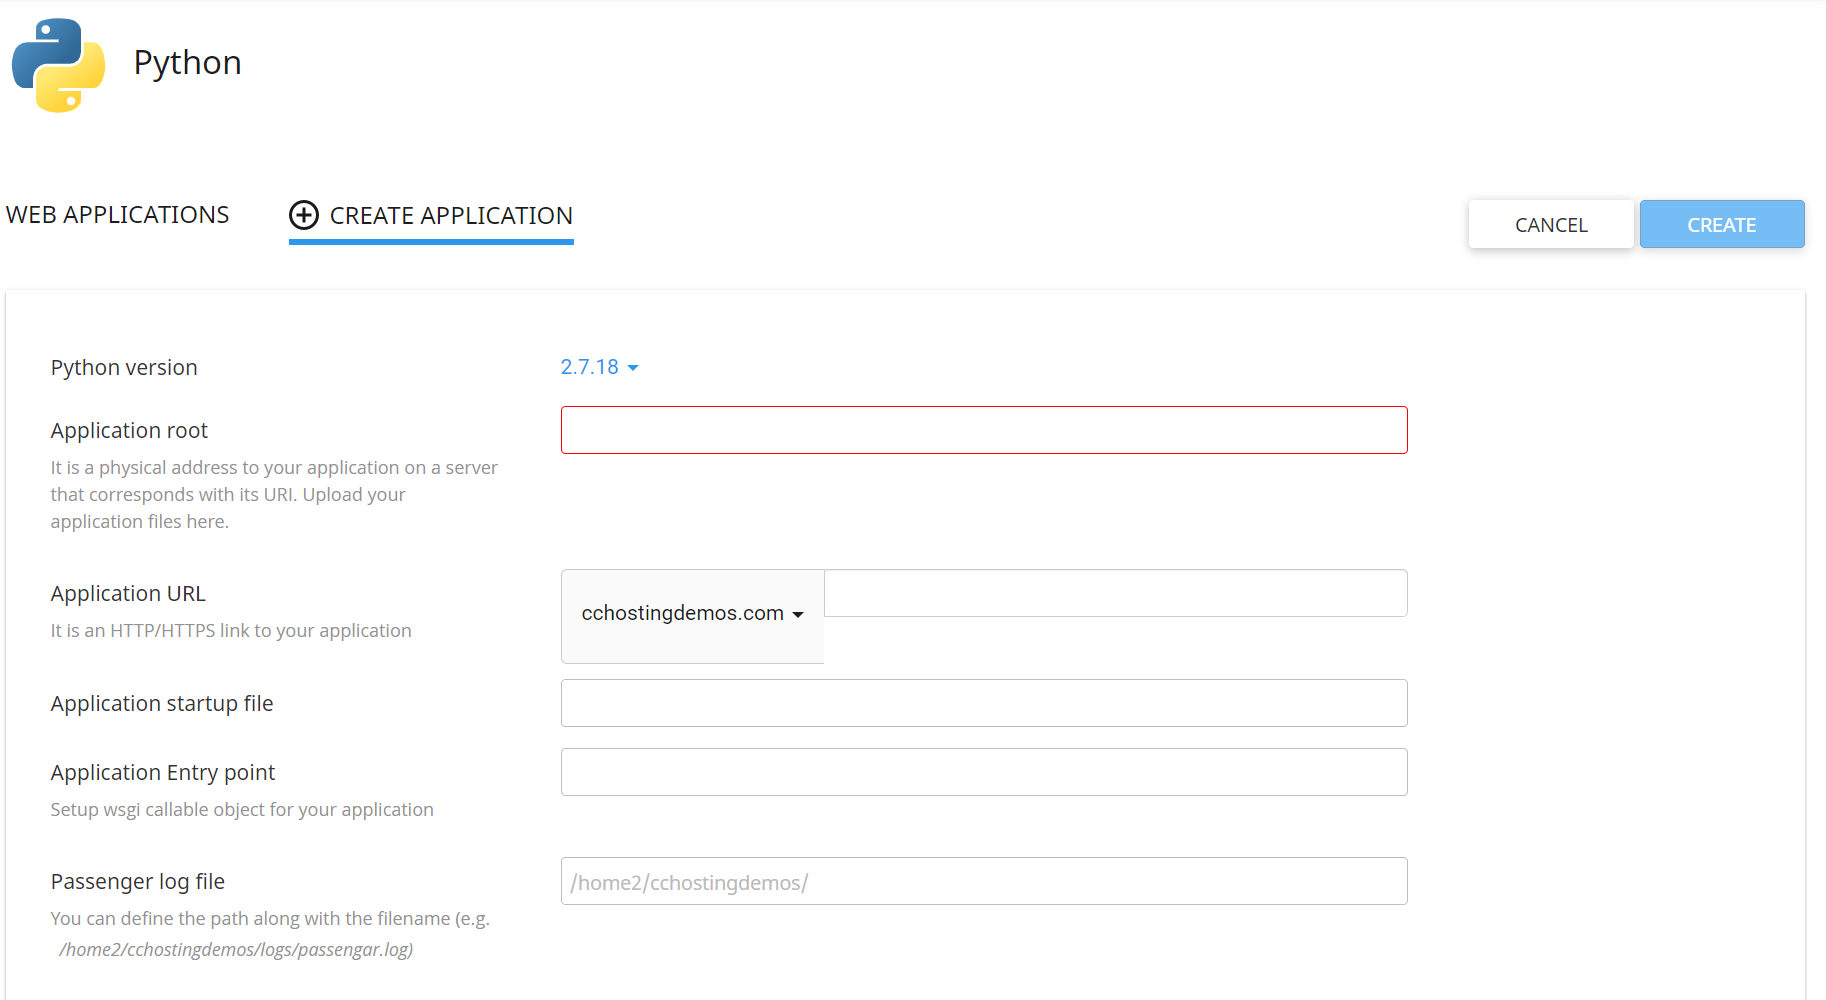Click the plus circle icon beside Create Application
Viewport: 1826px width, 1000px height.
[304, 215]
